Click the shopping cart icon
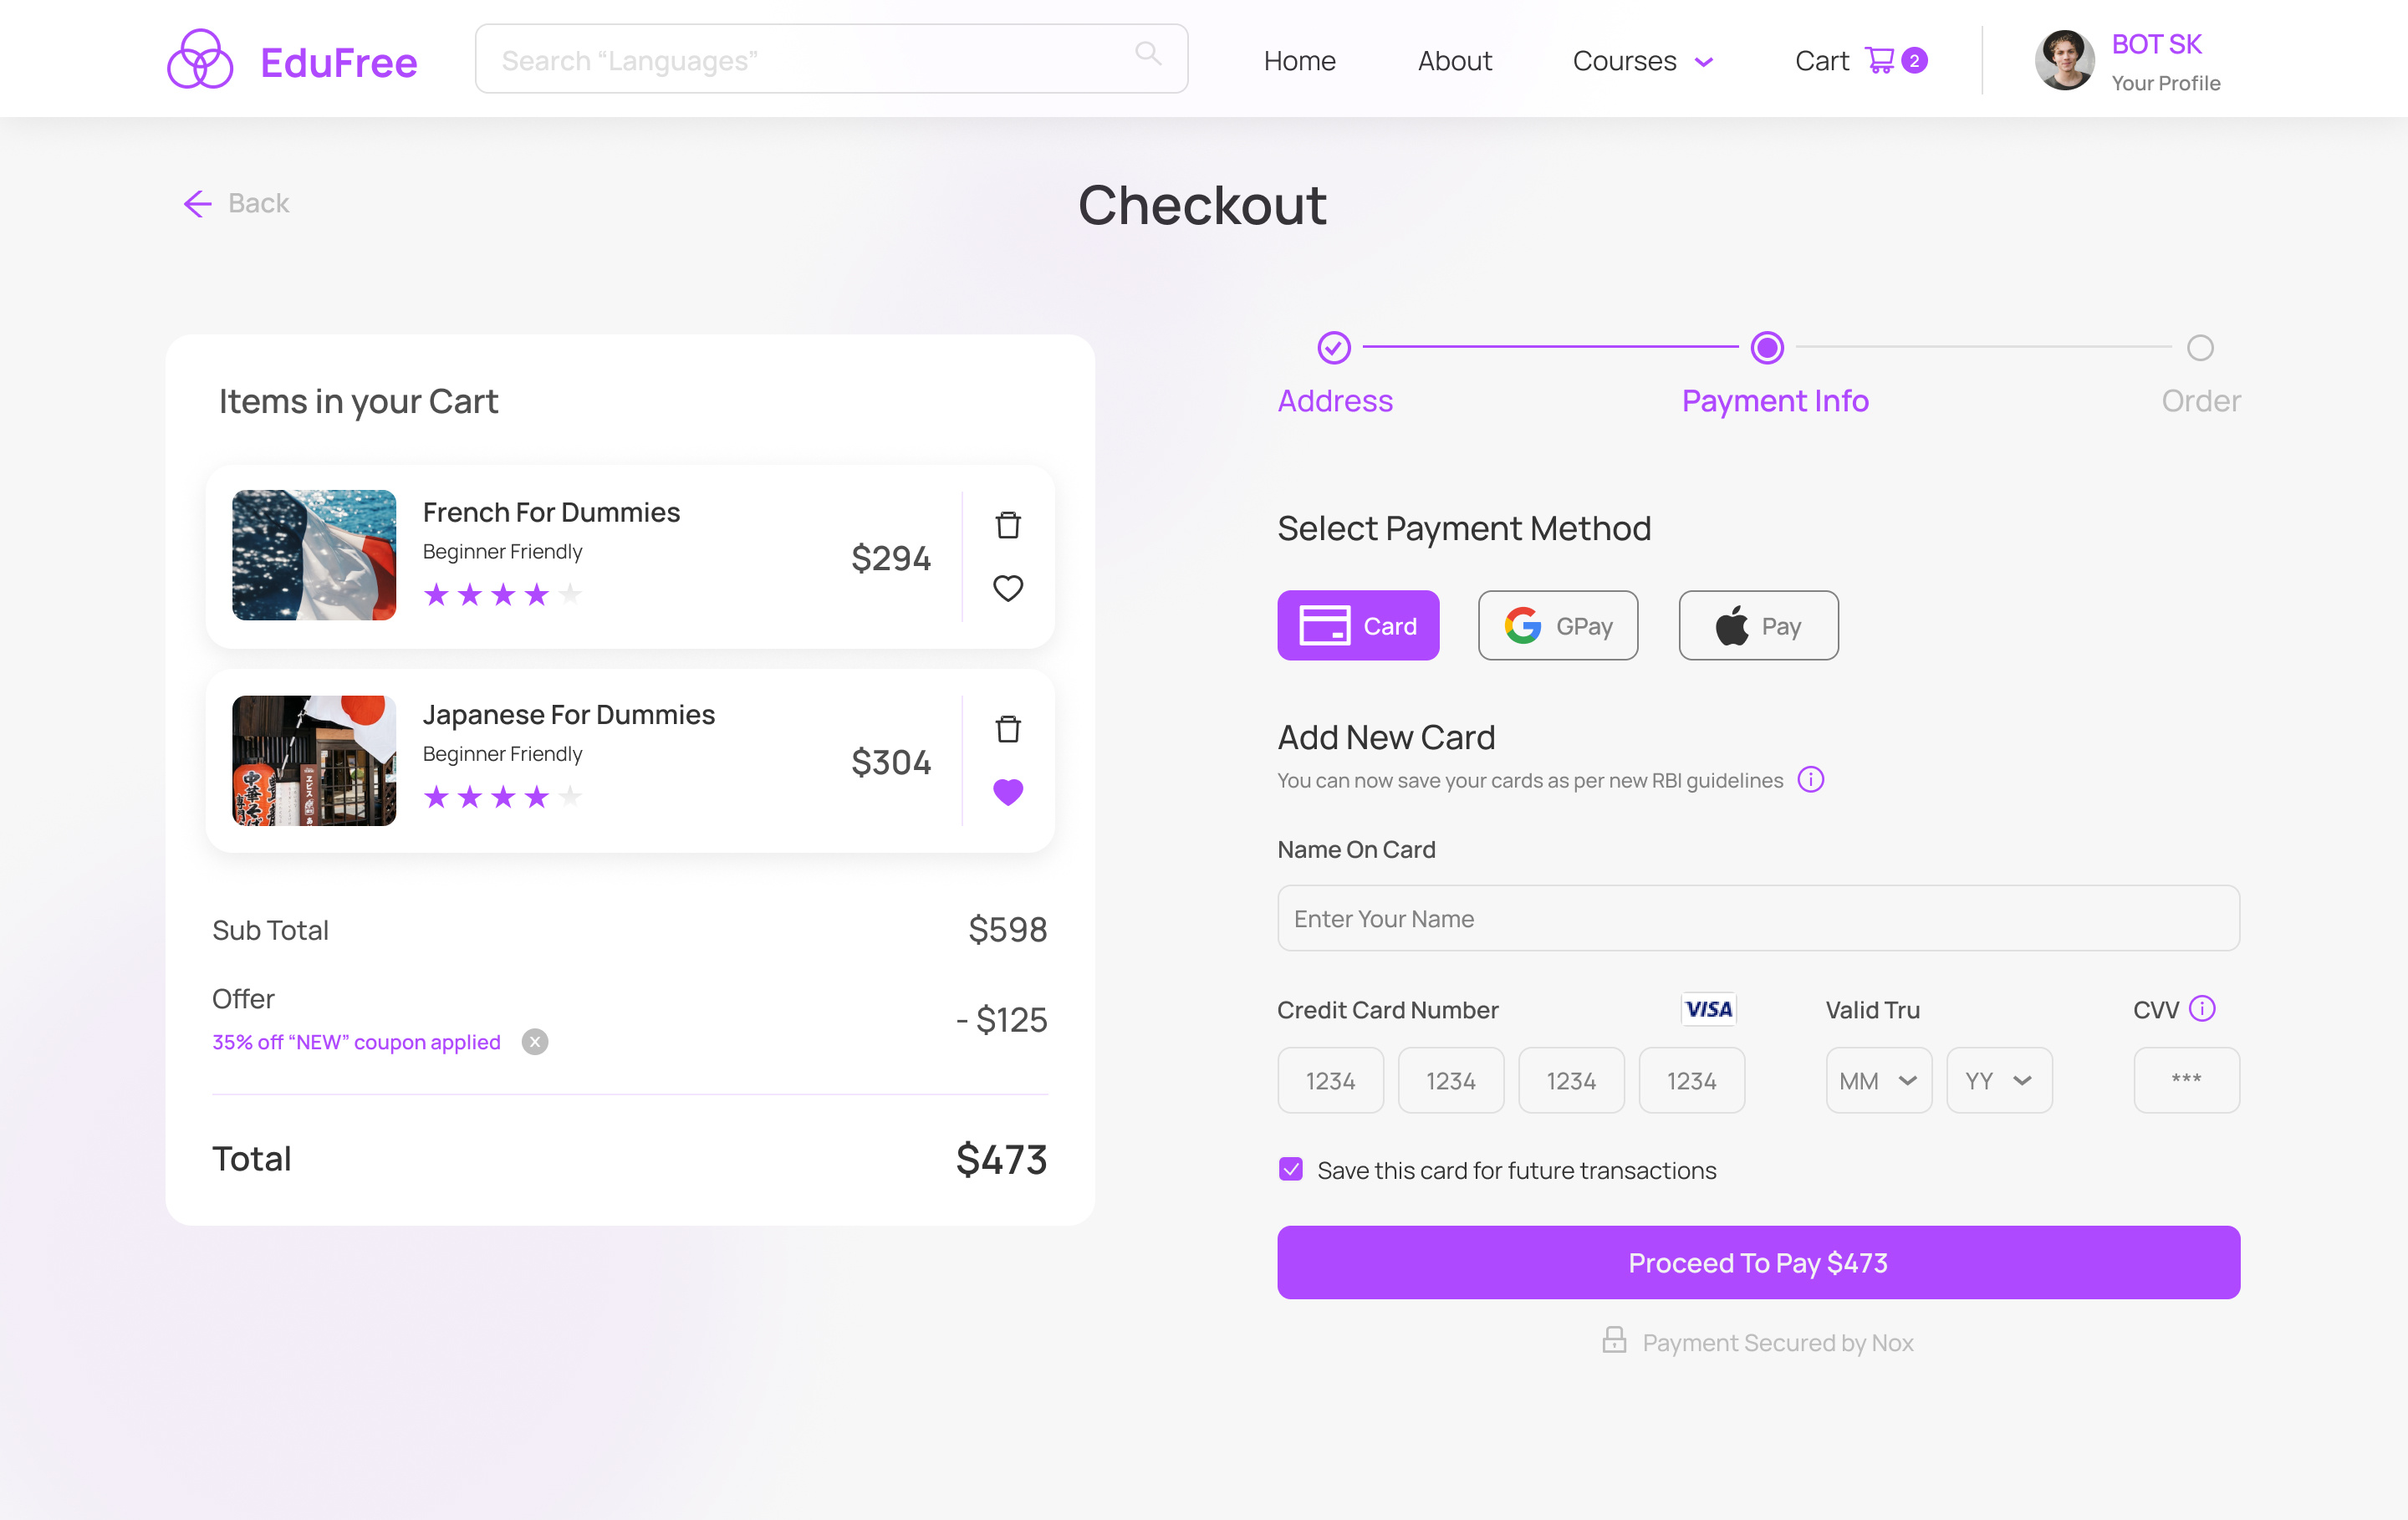 pyautogui.click(x=1881, y=60)
